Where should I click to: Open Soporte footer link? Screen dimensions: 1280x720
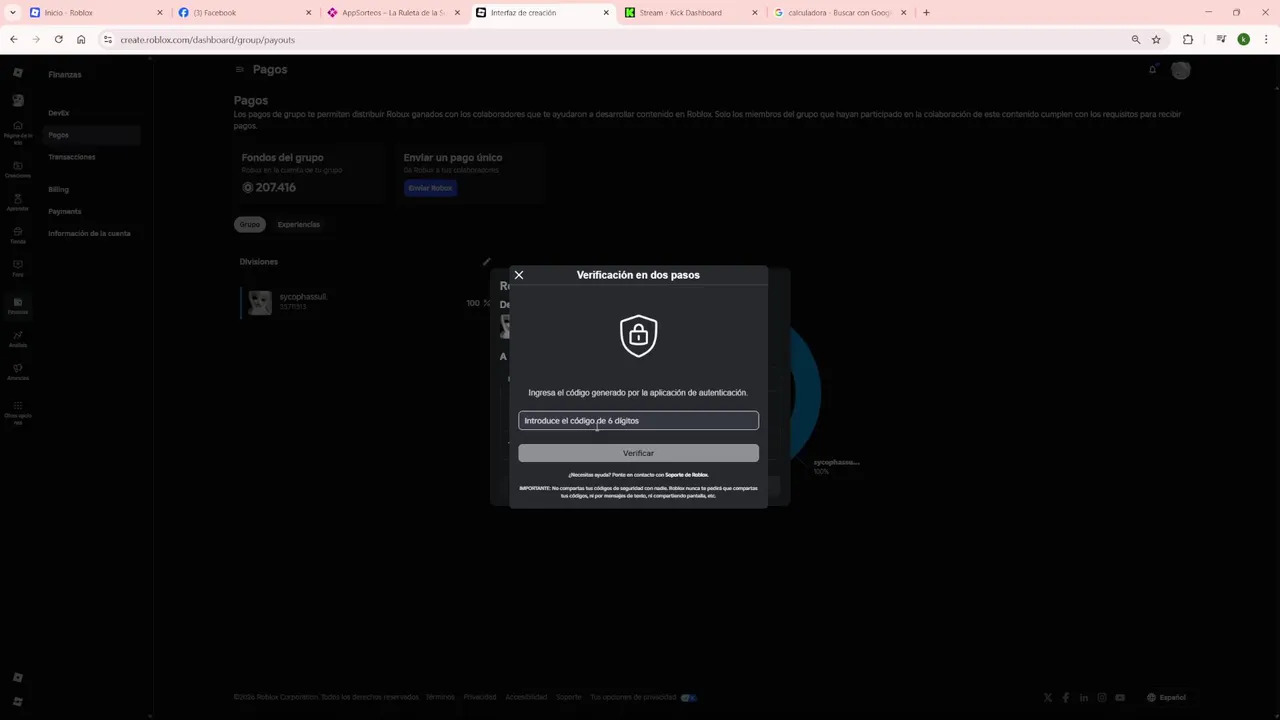[568, 697]
